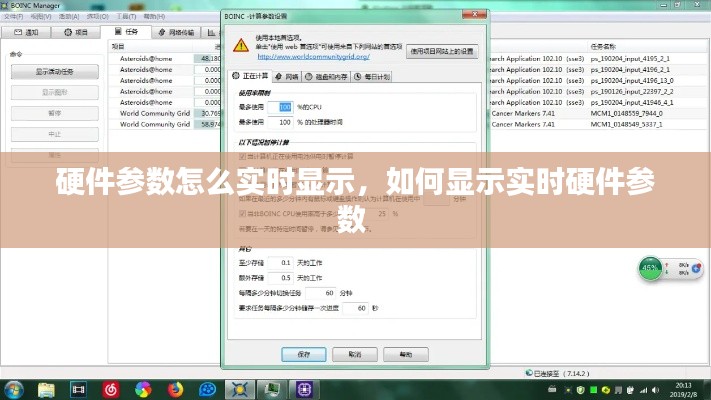Open the blue paw-print app in taskbar
The image size is (711, 400).
click(x=207, y=390)
